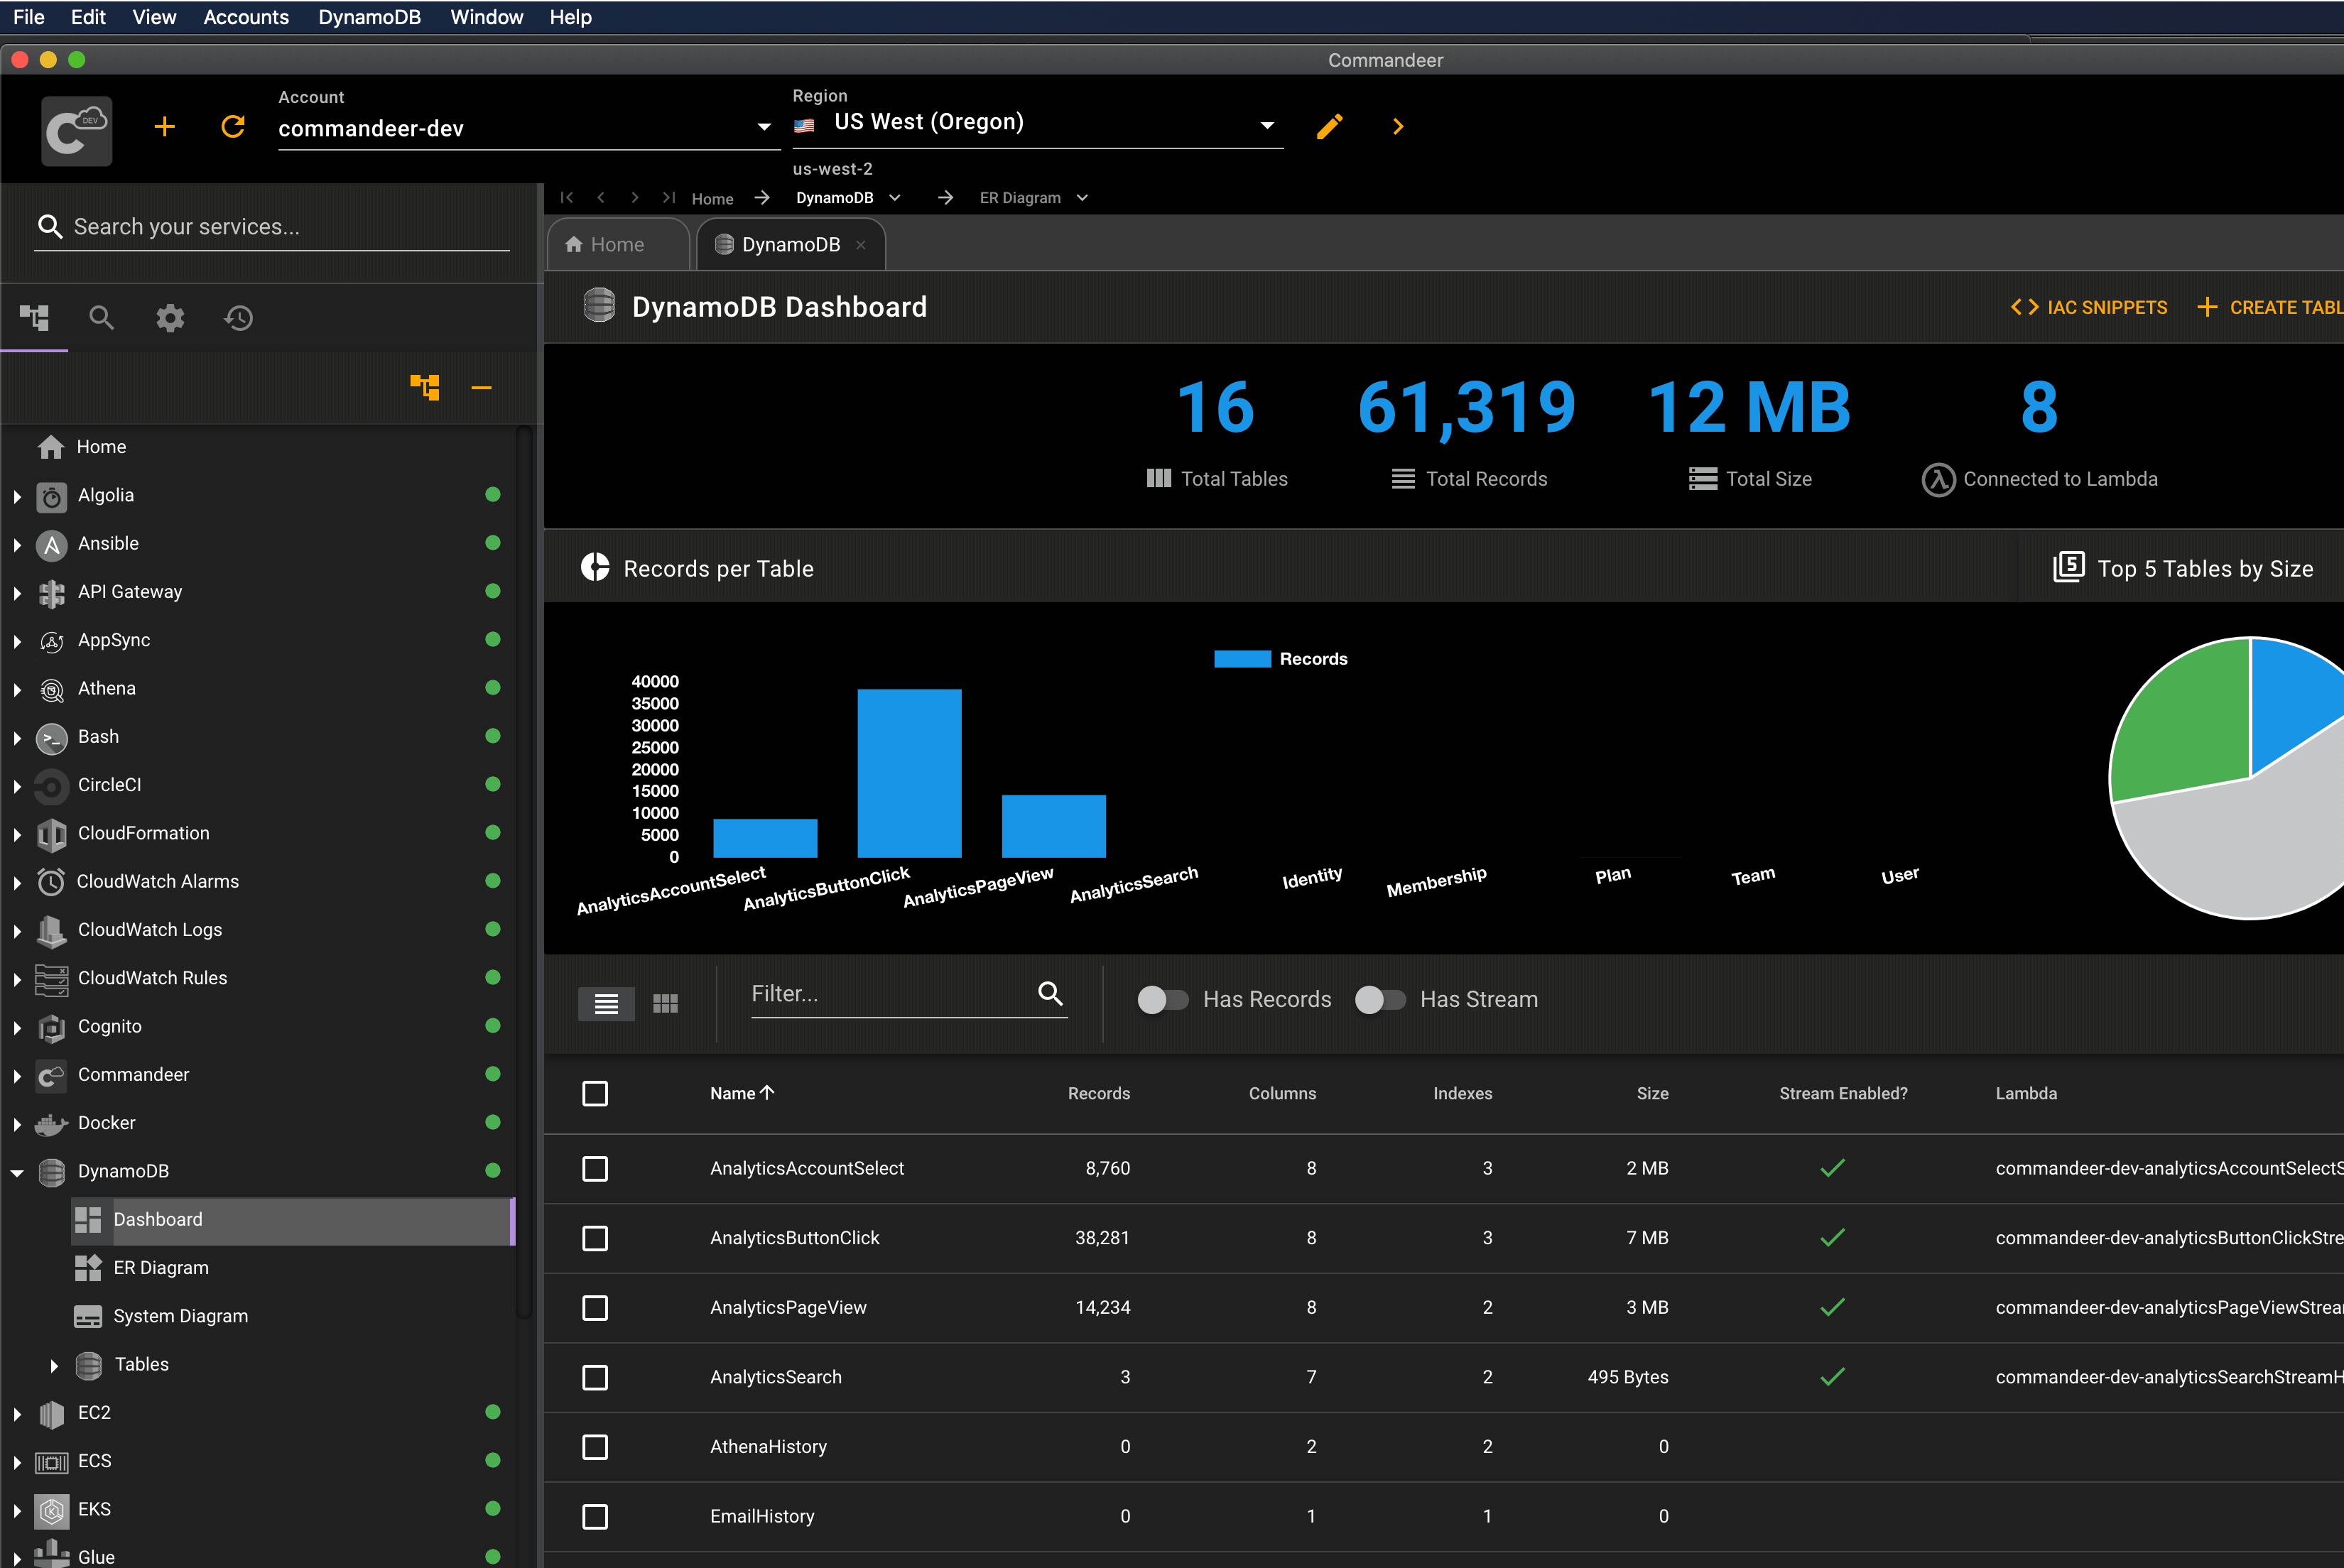Open the Window menu

(x=486, y=17)
